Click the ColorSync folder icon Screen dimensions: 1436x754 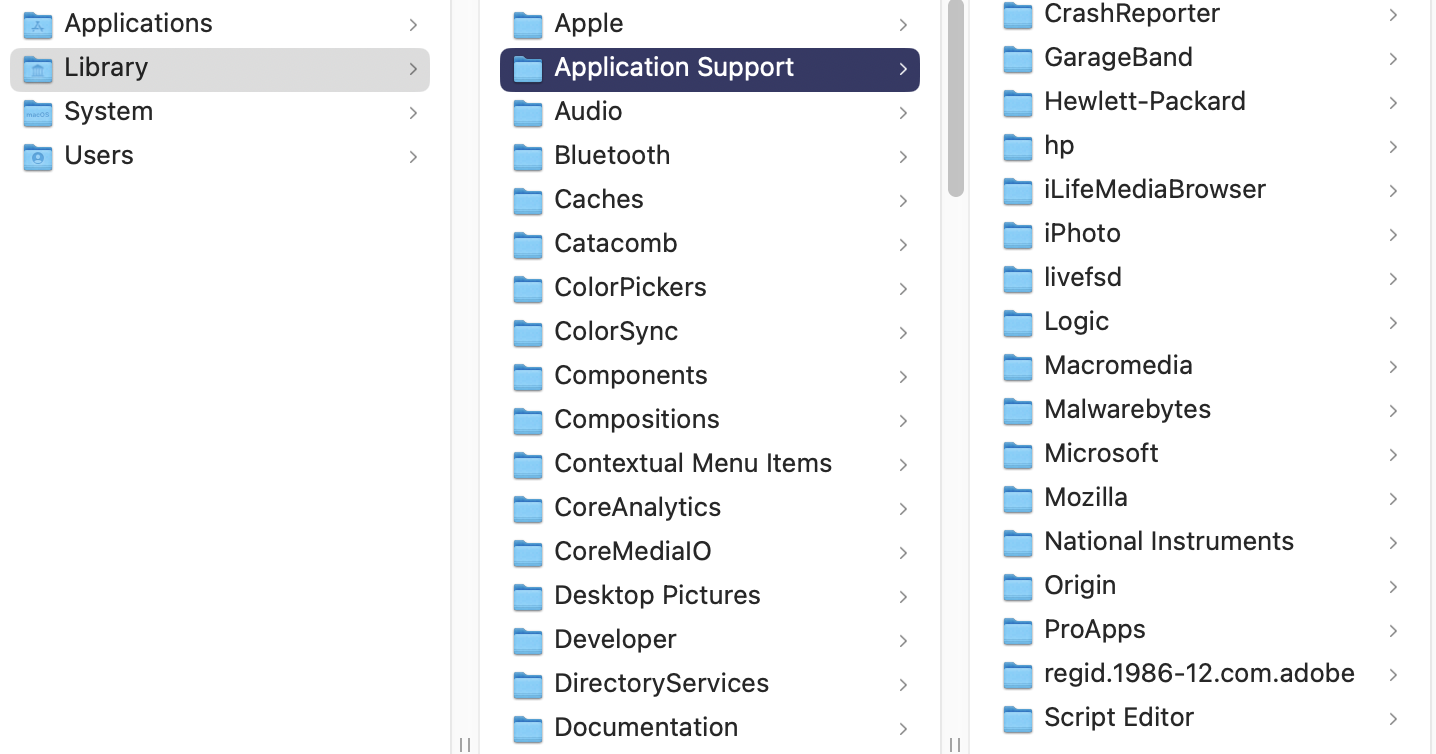pyautogui.click(x=527, y=332)
